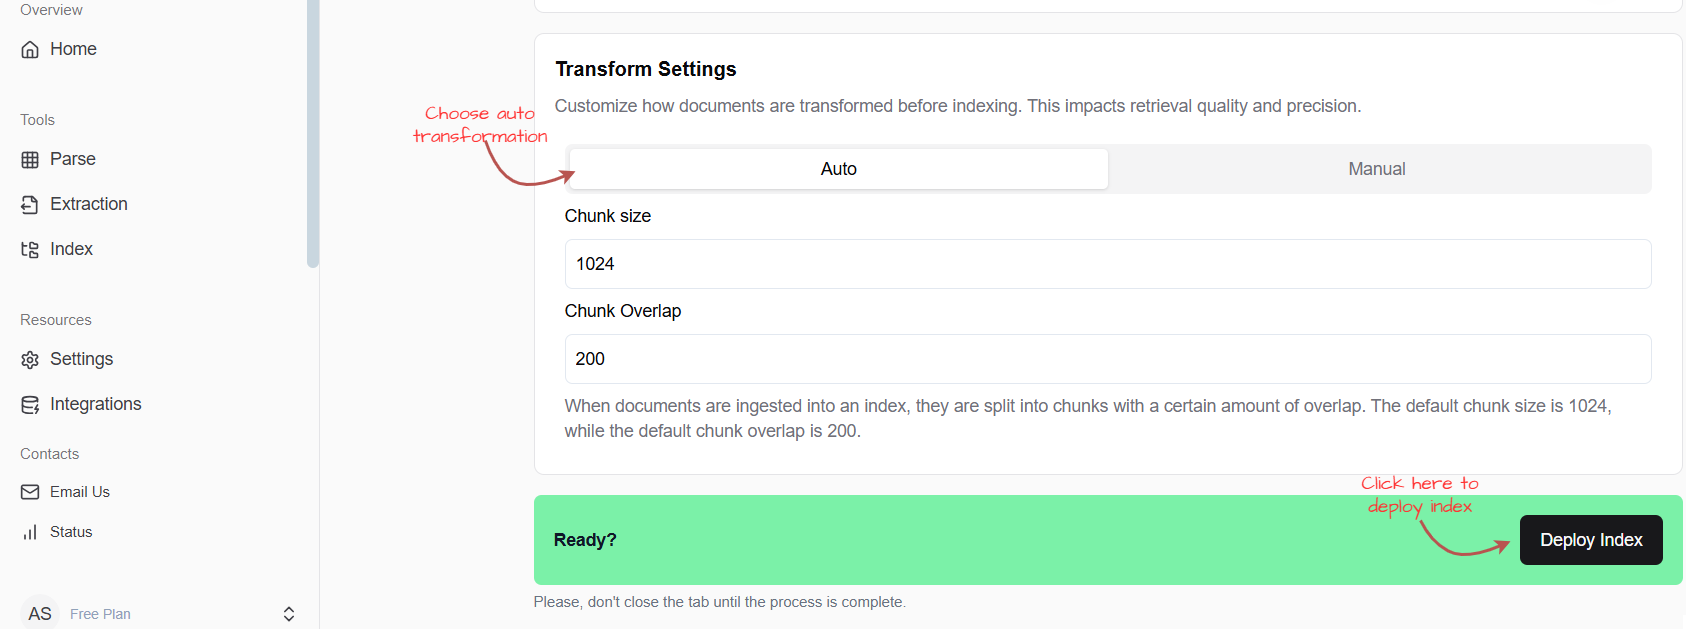Select the Email Us link text
The height and width of the screenshot is (629, 1686).
tap(80, 491)
